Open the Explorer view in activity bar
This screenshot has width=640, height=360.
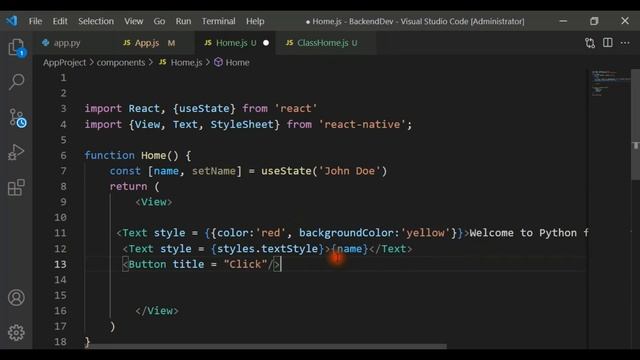click(16, 47)
